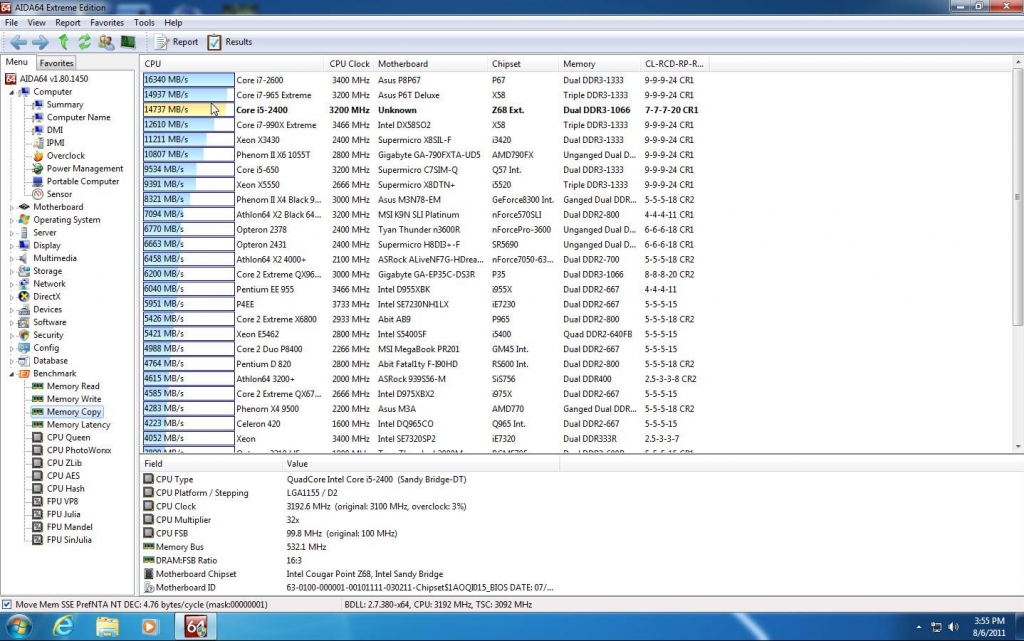The height and width of the screenshot is (641, 1024).
Task: Click the Back arrow toolbar icon
Action: (18, 42)
